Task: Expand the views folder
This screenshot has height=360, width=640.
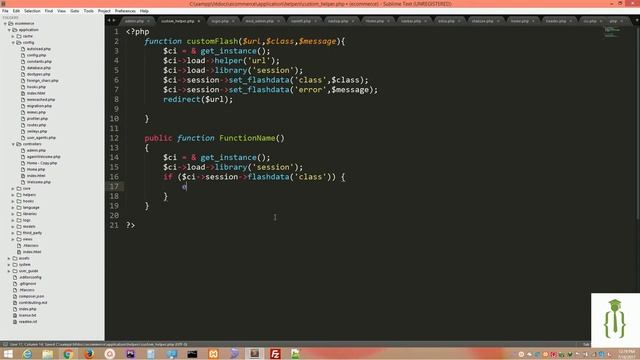Action: pos(13,239)
